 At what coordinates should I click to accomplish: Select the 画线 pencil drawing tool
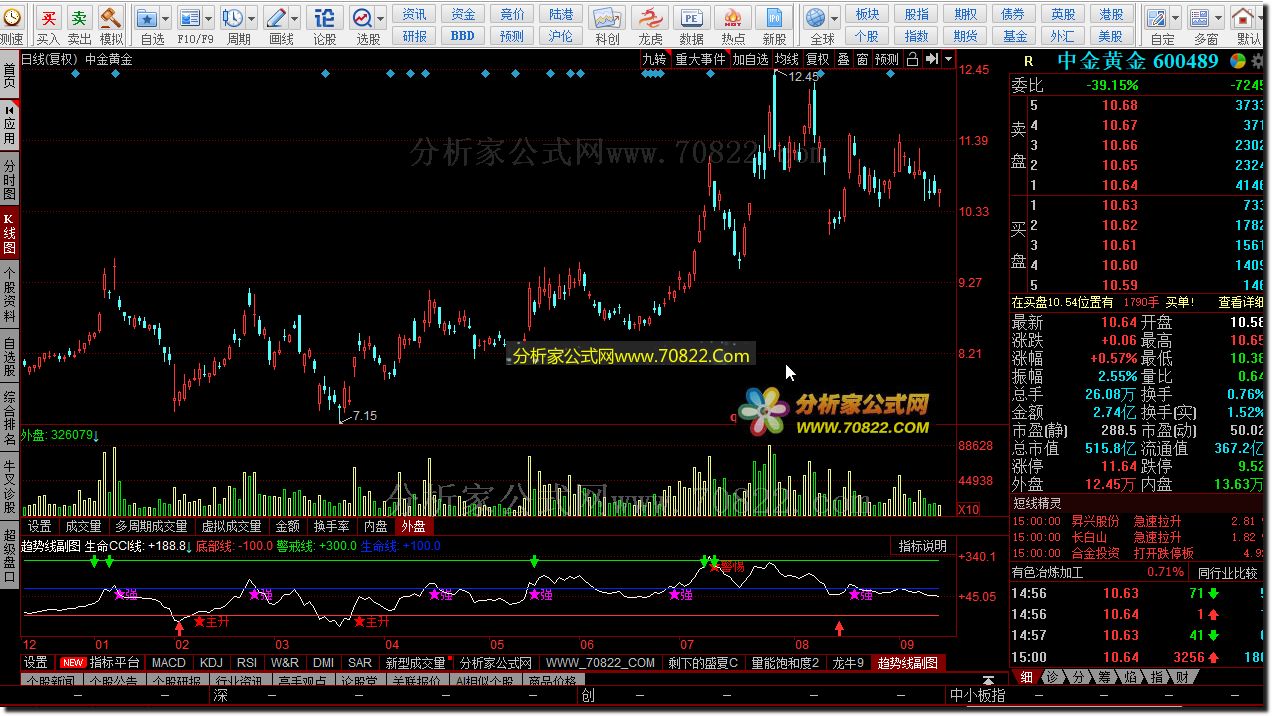pos(276,17)
